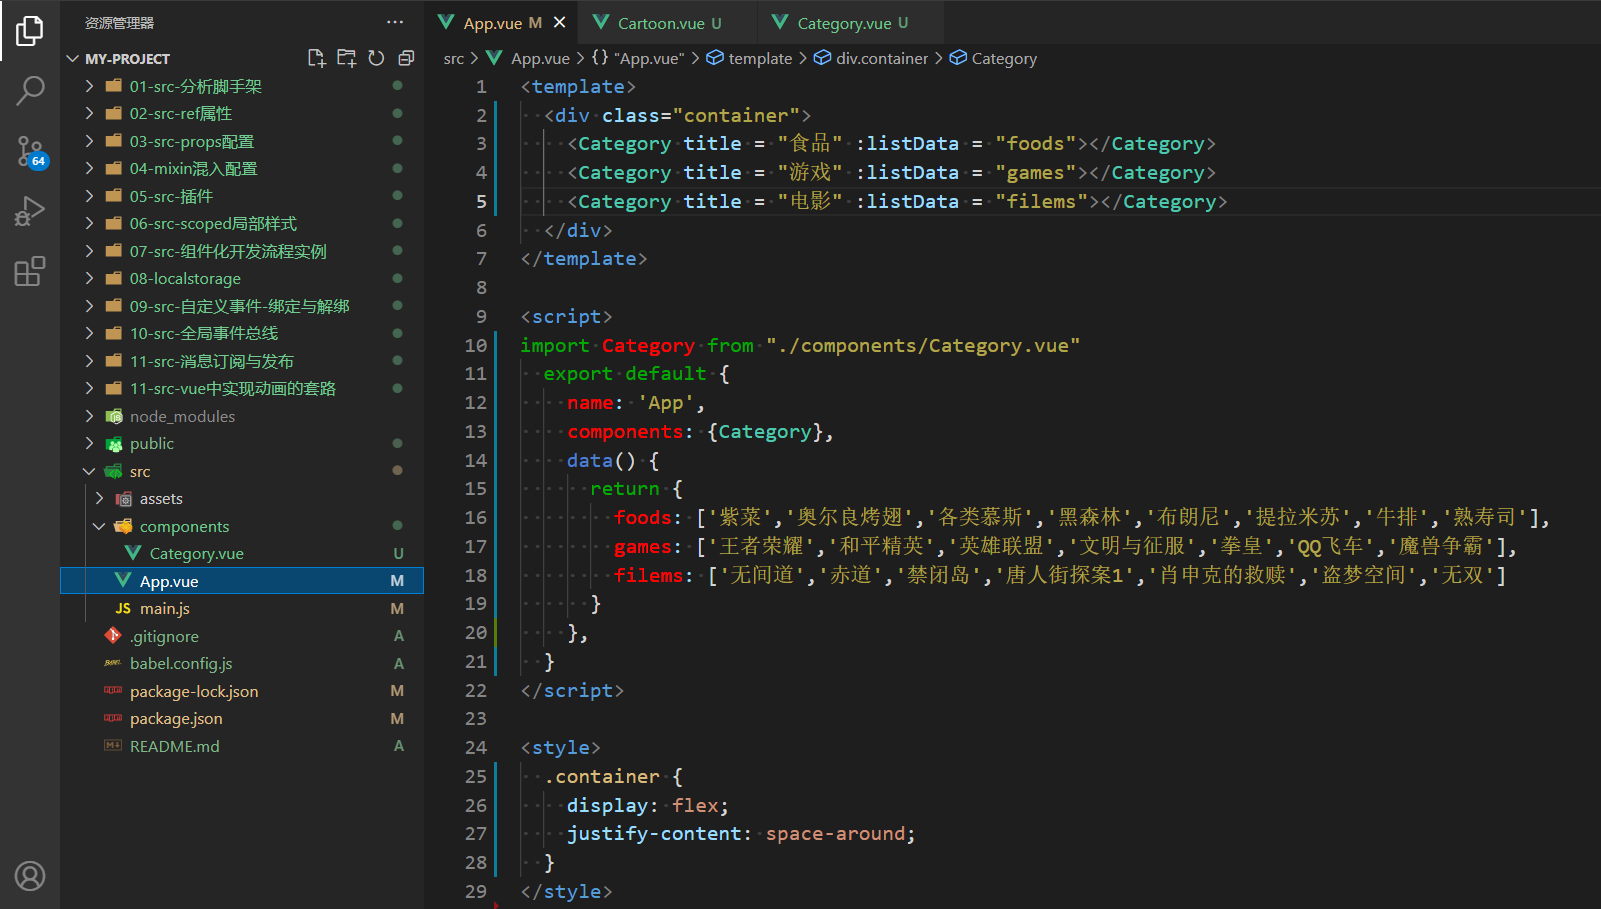This screenshot has width=1601, height=909.
Task: Collapse all folders in explorer
Action: tap(406, 58)
